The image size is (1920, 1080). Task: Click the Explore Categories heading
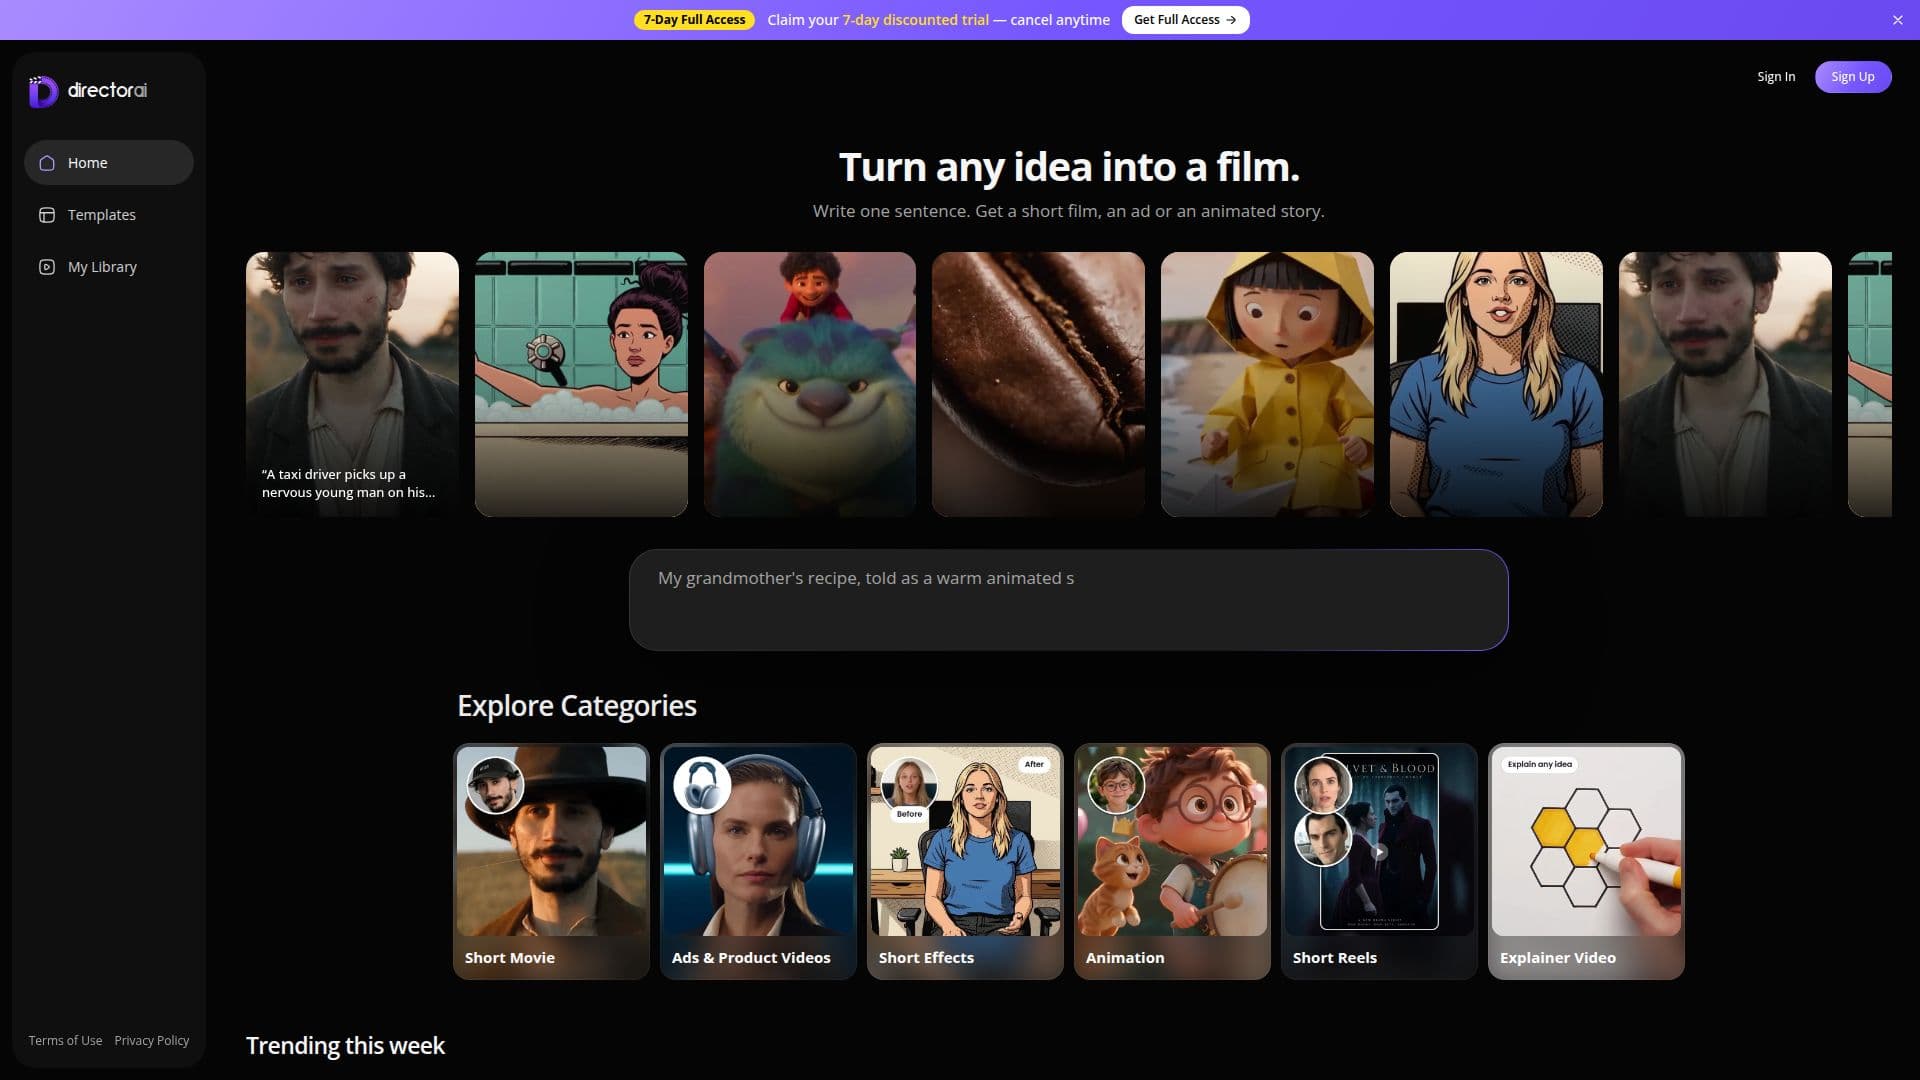[x=577, y=706]
